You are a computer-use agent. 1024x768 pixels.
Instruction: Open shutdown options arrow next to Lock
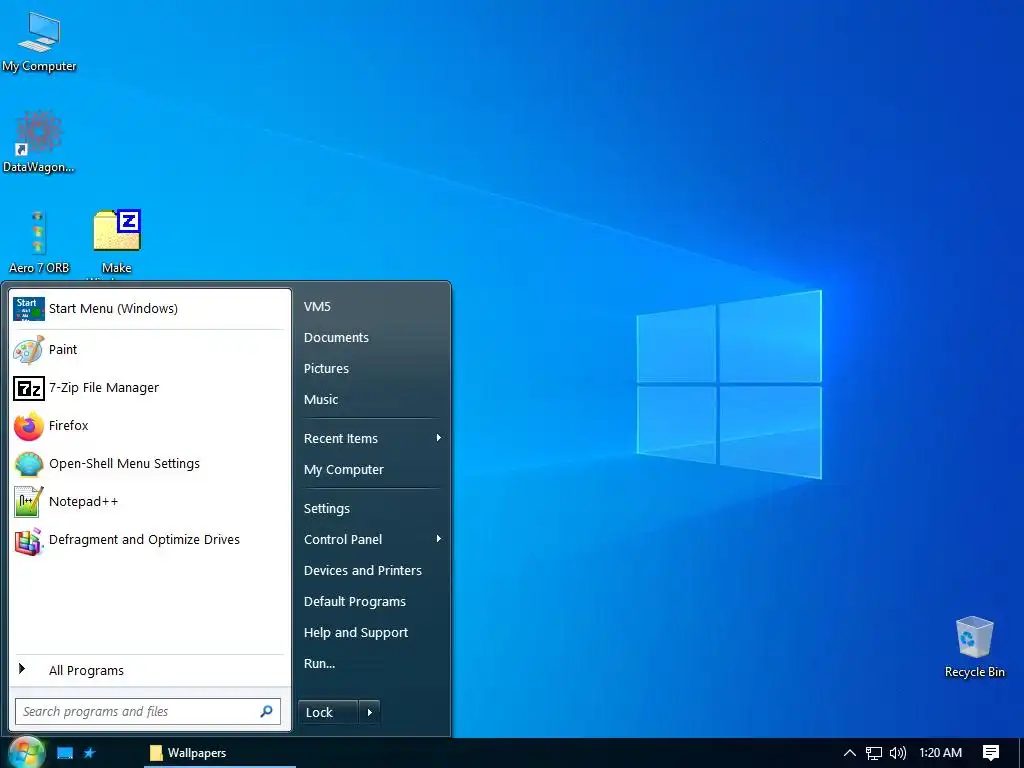click(370, 712)
